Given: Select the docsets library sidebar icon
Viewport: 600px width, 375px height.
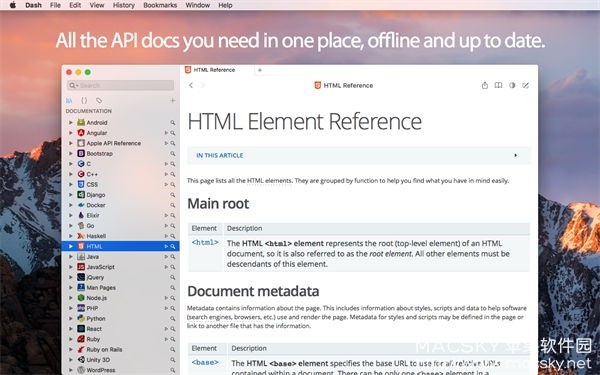Looking at the screenshot, I should pos(69,100).
